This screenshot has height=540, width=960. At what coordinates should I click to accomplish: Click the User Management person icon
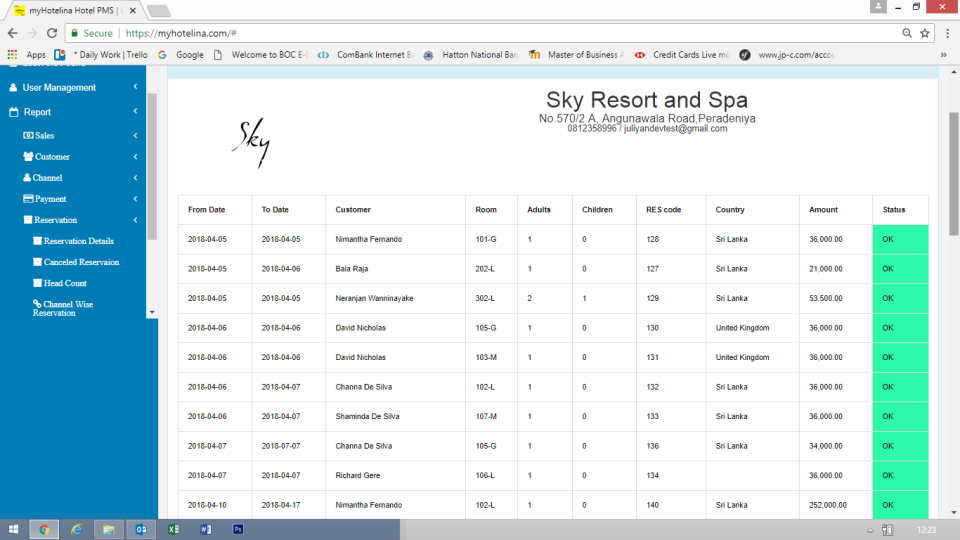13,88
